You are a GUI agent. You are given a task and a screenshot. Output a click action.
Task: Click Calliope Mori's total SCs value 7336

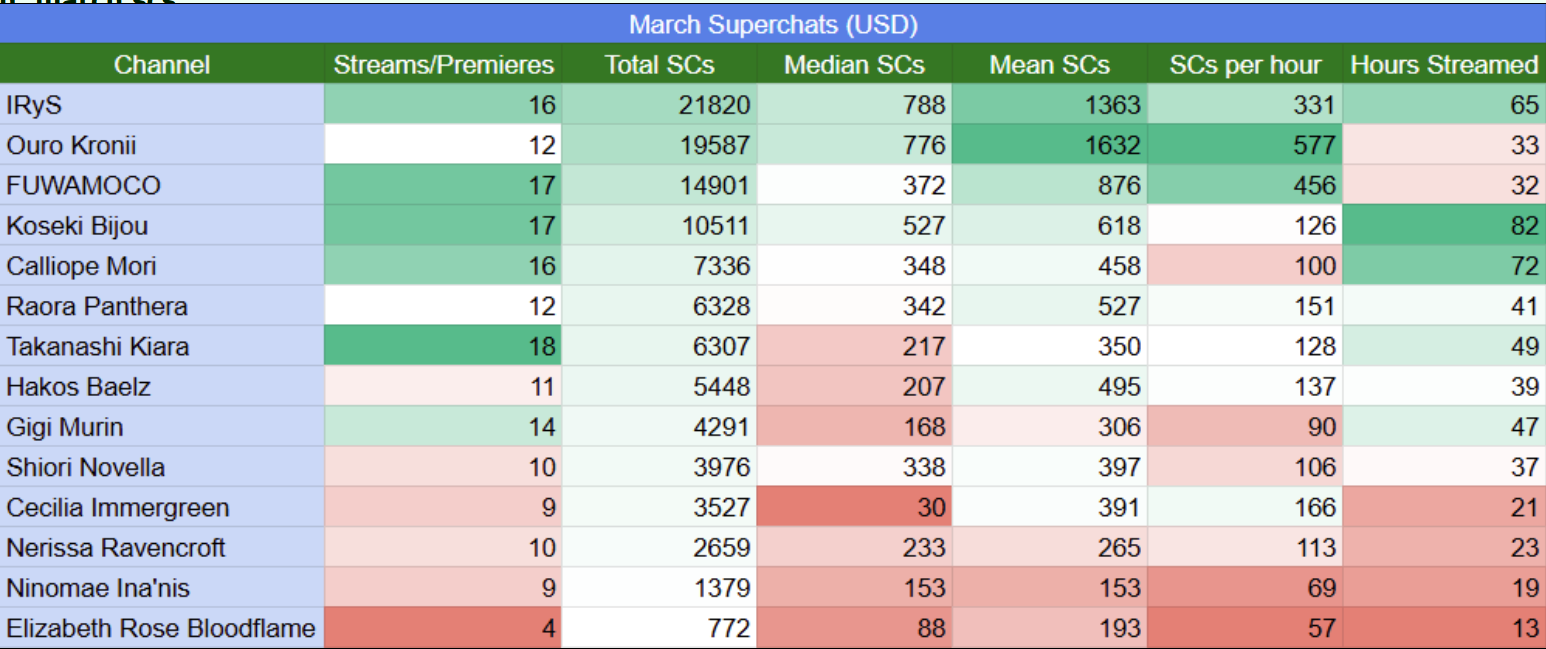coord(659,266)
